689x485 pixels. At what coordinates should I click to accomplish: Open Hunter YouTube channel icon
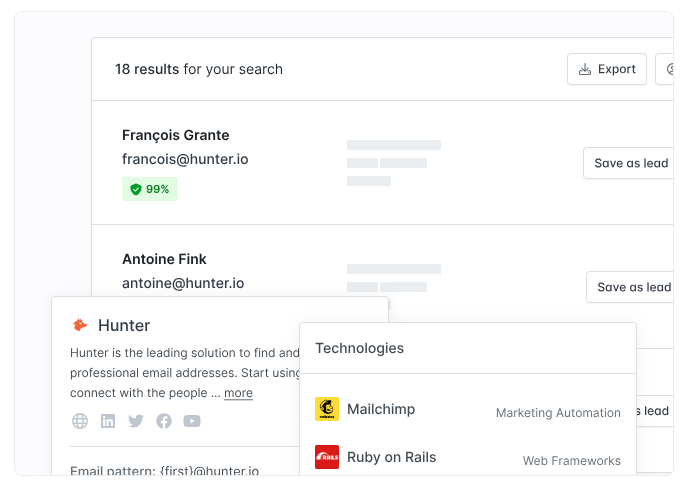[192, 421]
